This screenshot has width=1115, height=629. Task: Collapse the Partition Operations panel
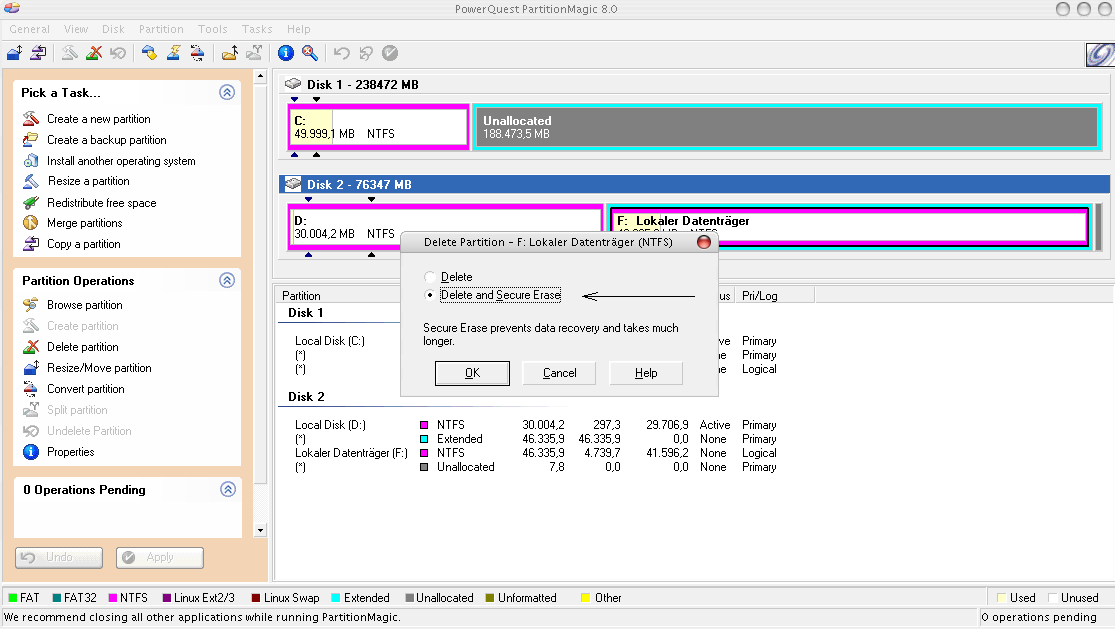click(x=227, y=280)
